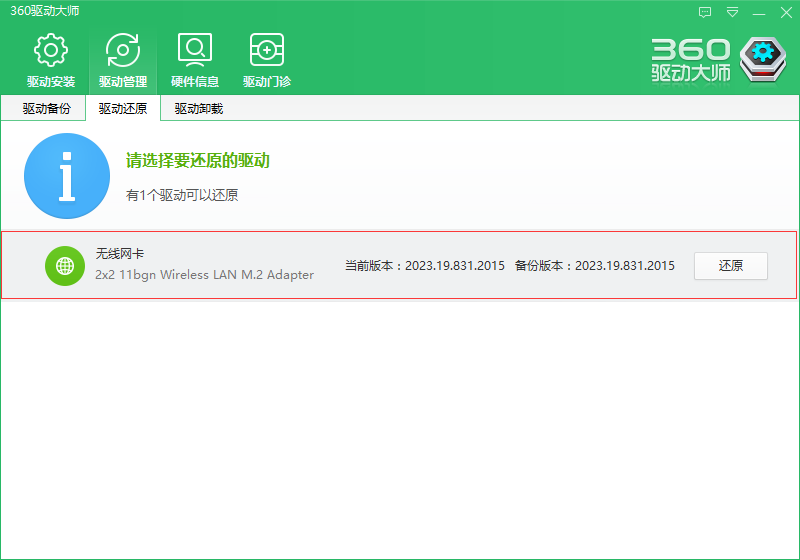Select the 驱动还原 tab
Image resolution: width=800 pixels, height=560 pixels.
point(123,109)
